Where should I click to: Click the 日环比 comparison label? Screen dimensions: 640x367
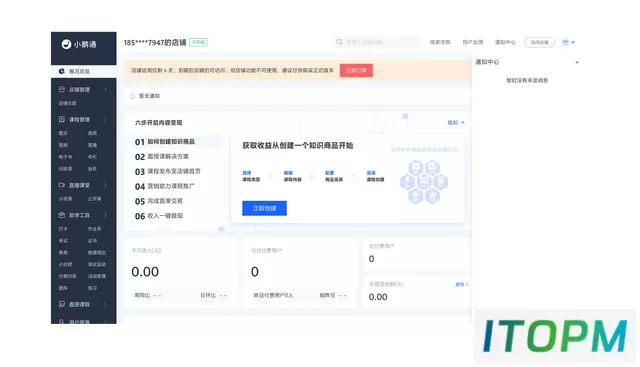click(x=208, y=295)
